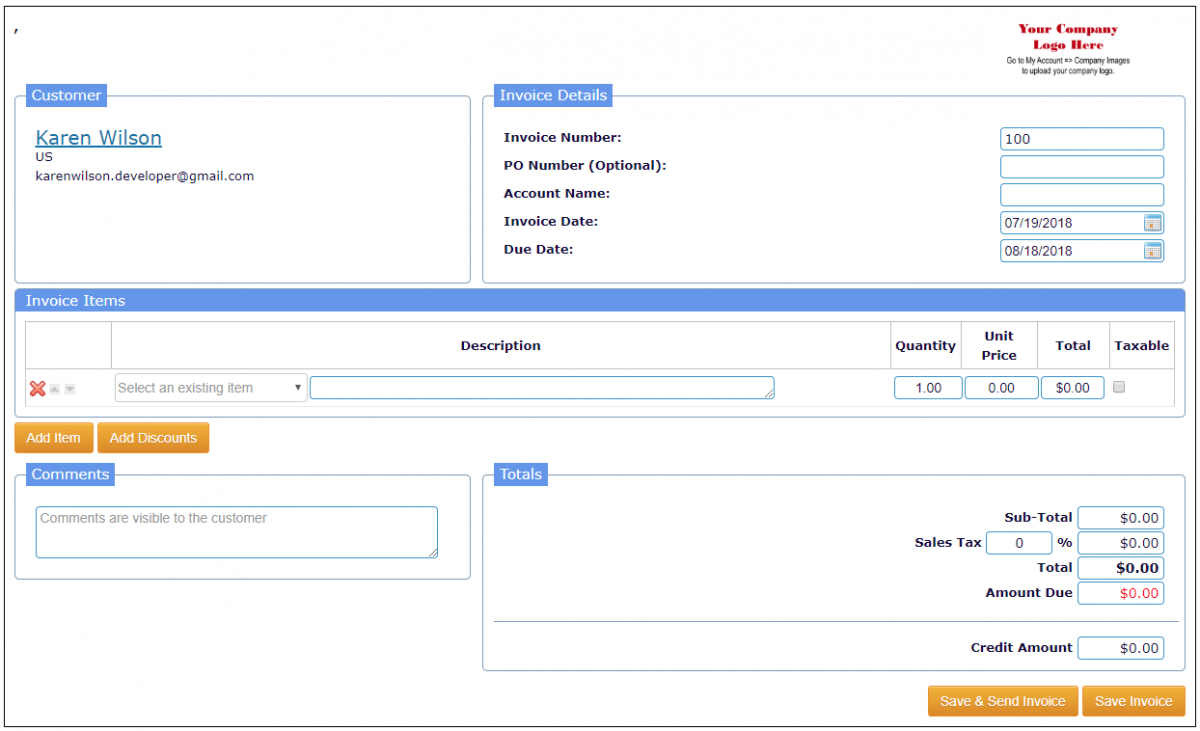The height and width of the screenshot is (731, 1200).
Task: Click the Save Invoice button
Action: coord(1133,701)
